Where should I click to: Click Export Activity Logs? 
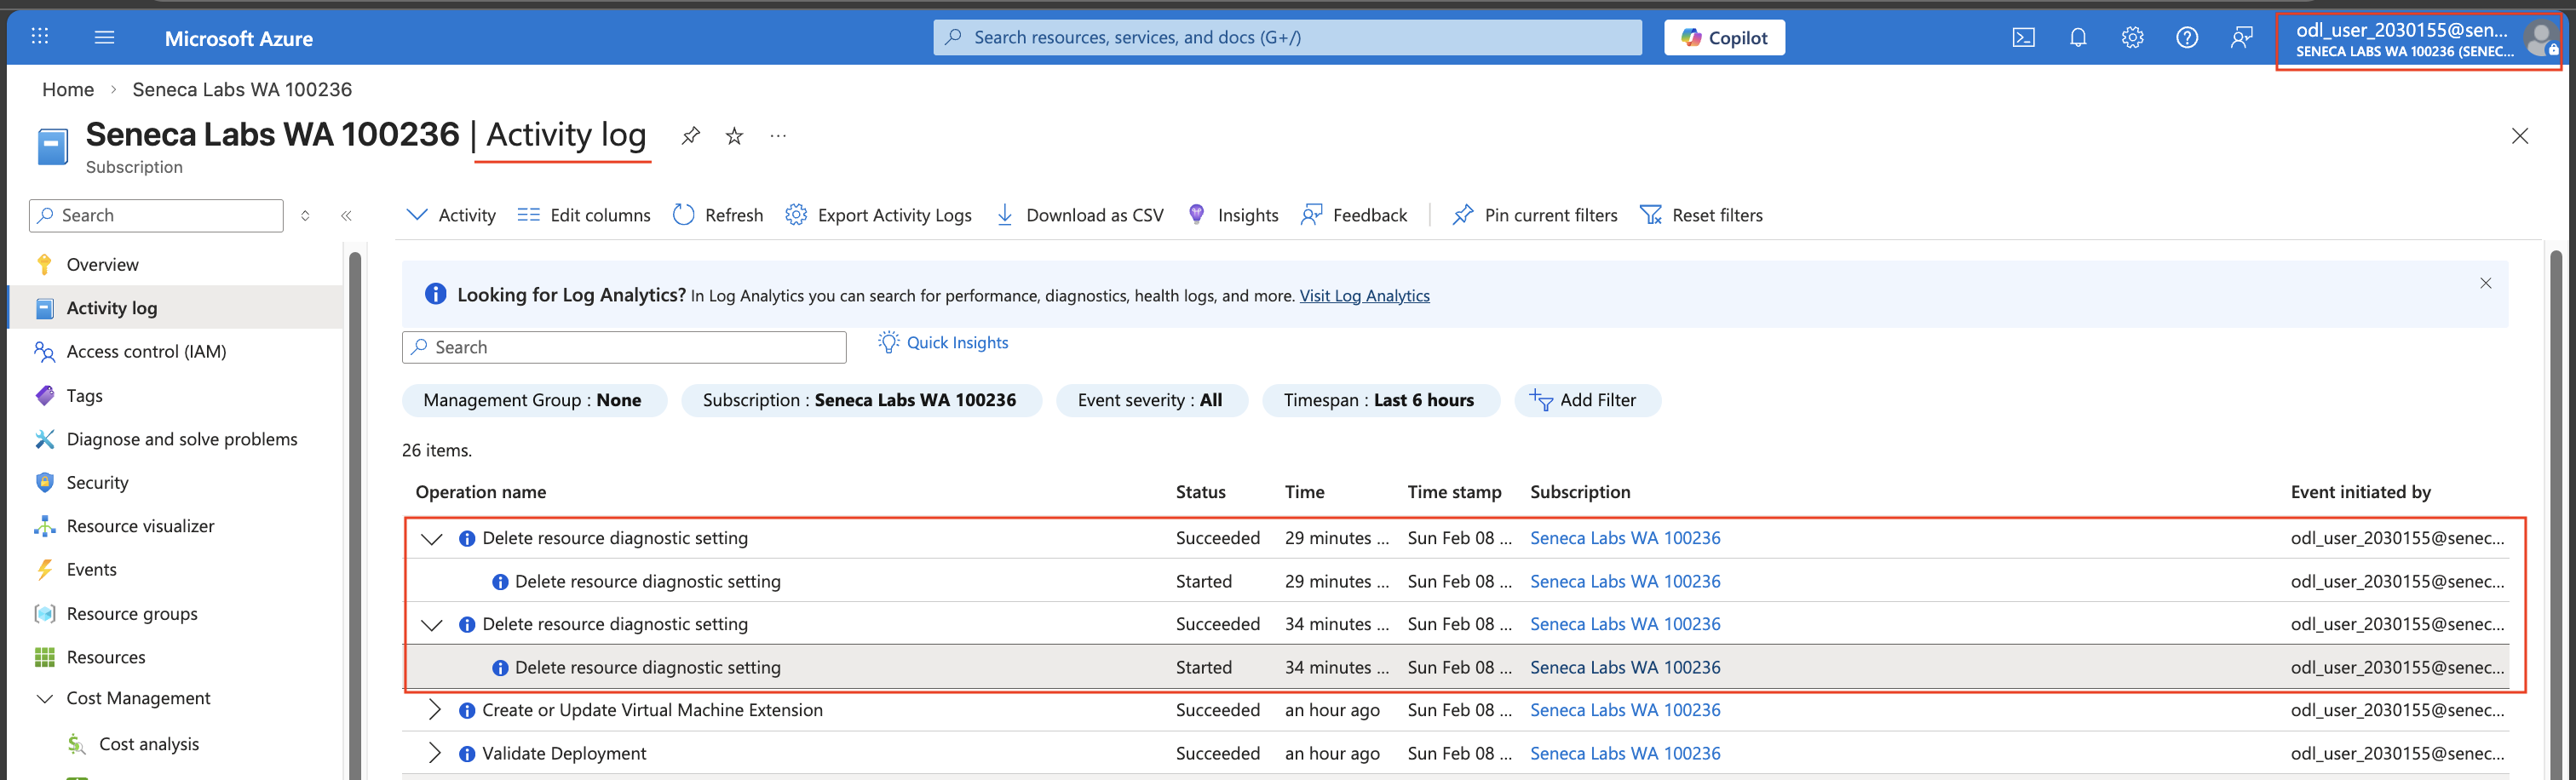(x=878, y=215)
